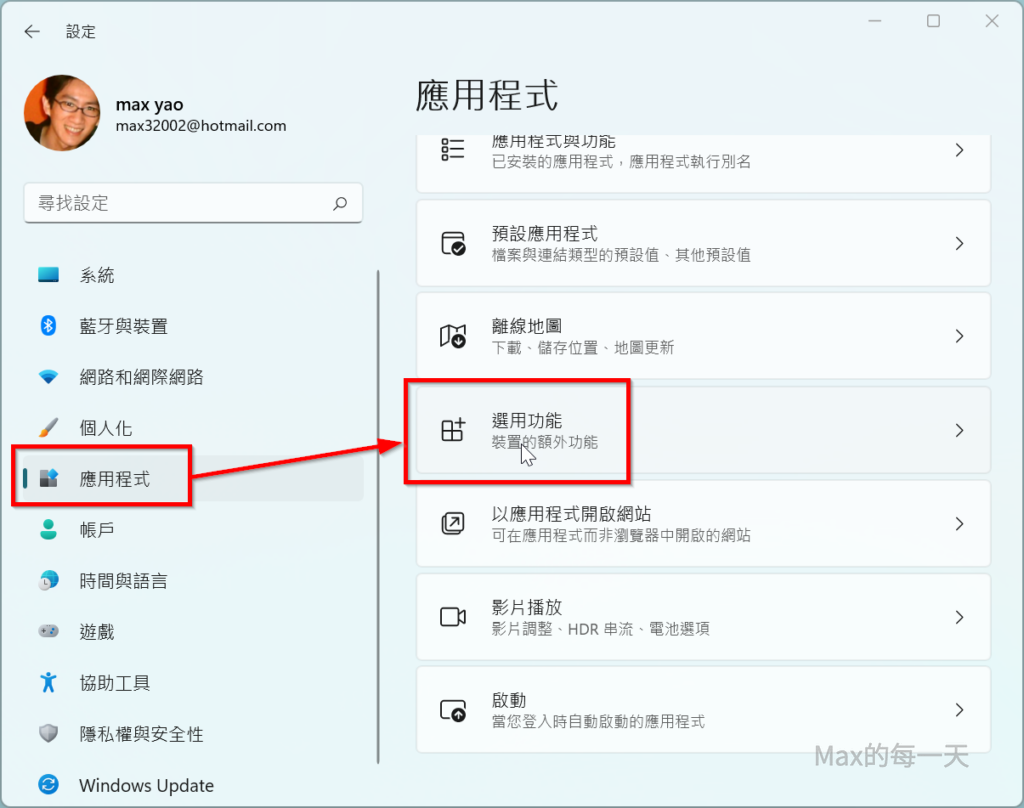Open the 選用功能 title
Image resolution: width=1024 pixels, height=808 pixels.
pyautogui.click(x=526, y=421)
